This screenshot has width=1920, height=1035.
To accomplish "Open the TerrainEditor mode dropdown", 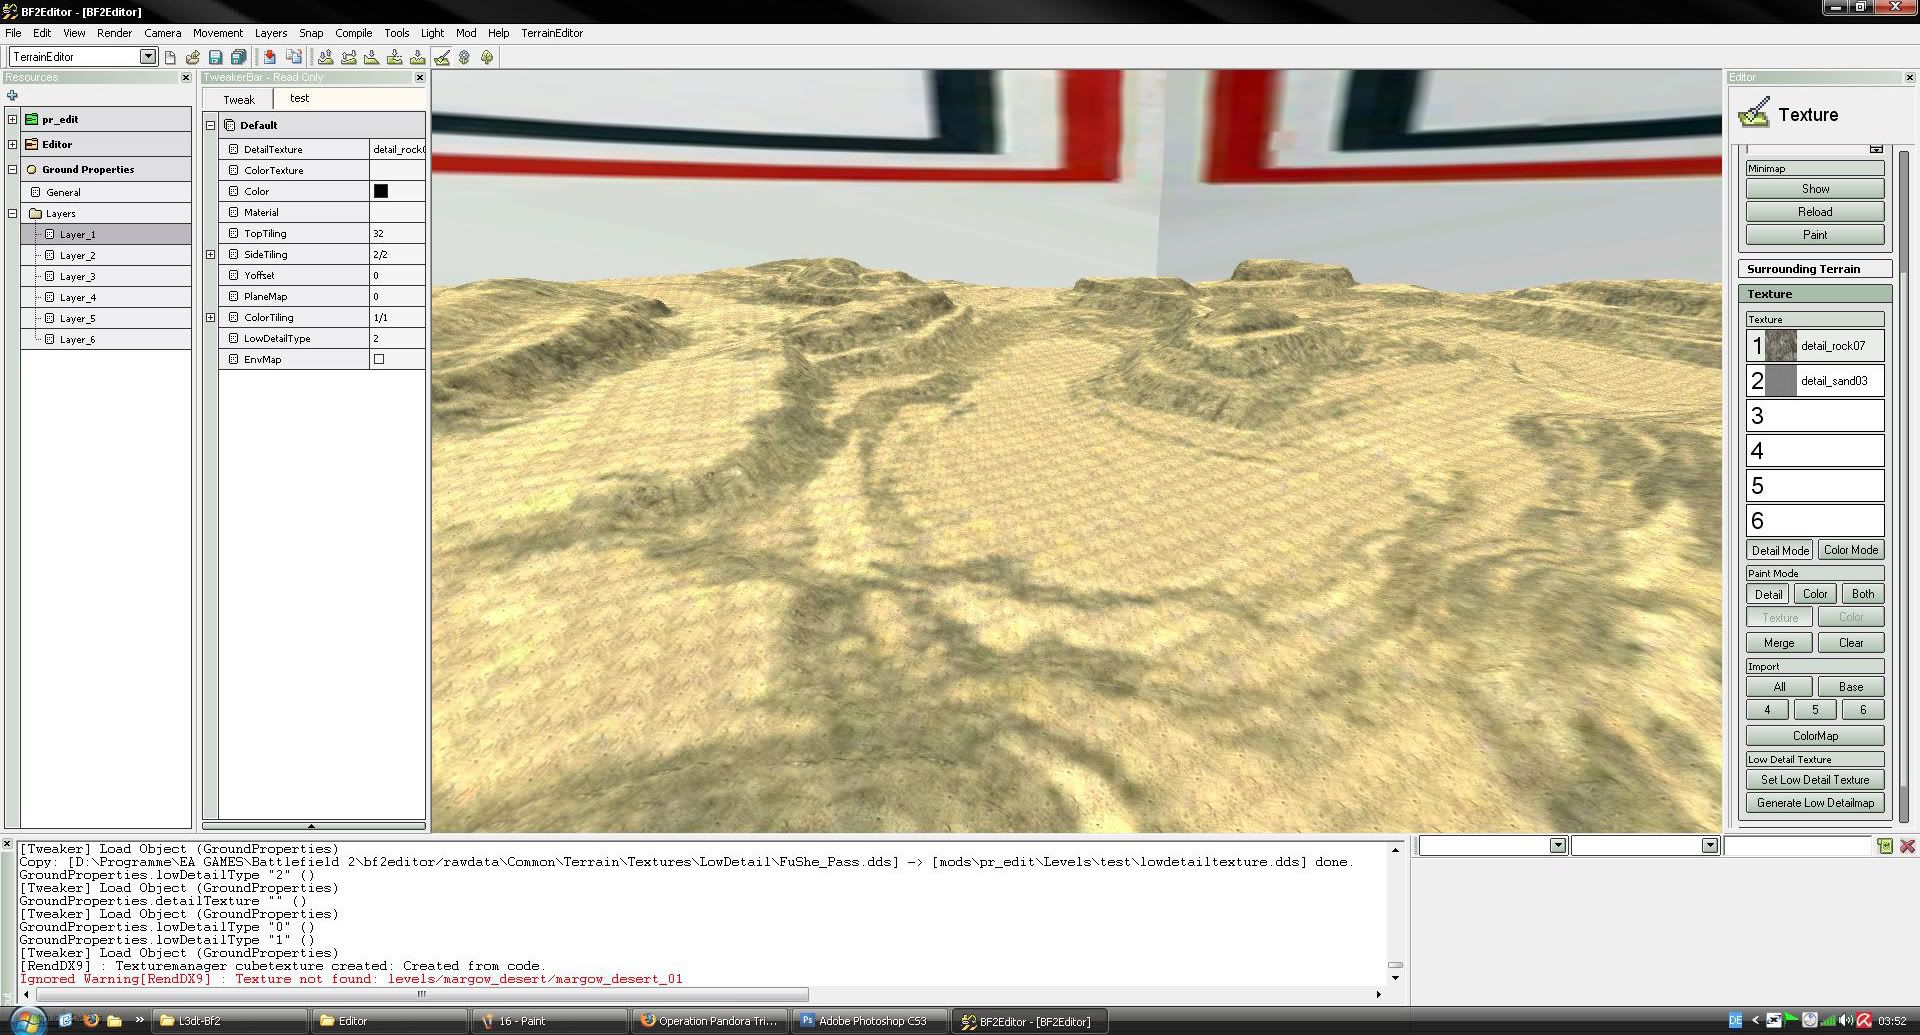I will [x=148, y=57].
